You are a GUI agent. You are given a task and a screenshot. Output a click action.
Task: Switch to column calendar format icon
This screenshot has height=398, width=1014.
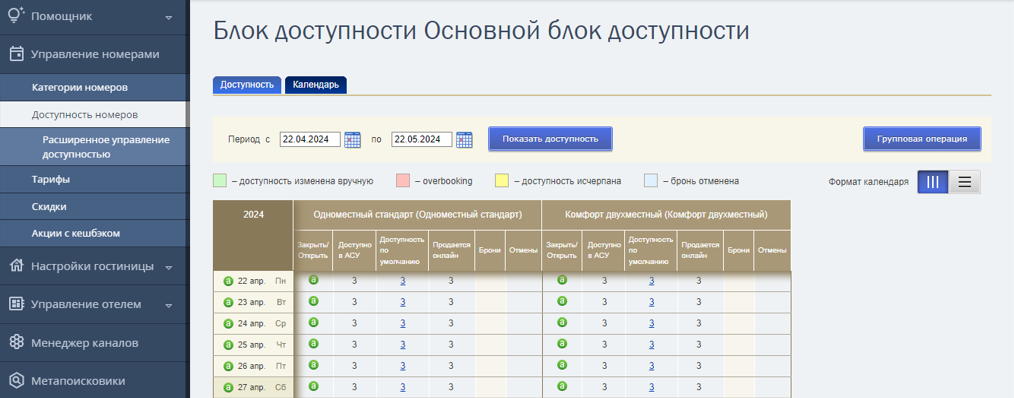coord(933,182)
